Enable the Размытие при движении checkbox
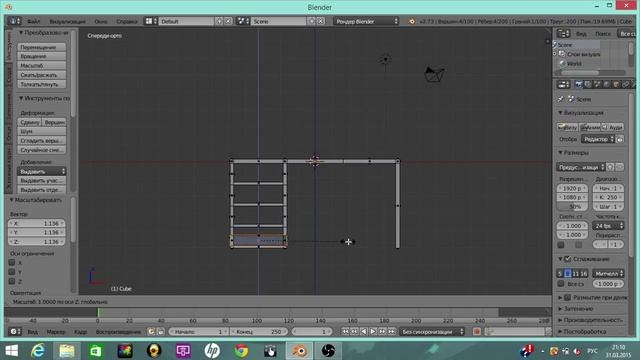This screenshot has width=640, height=360. (x=567, y=298)
